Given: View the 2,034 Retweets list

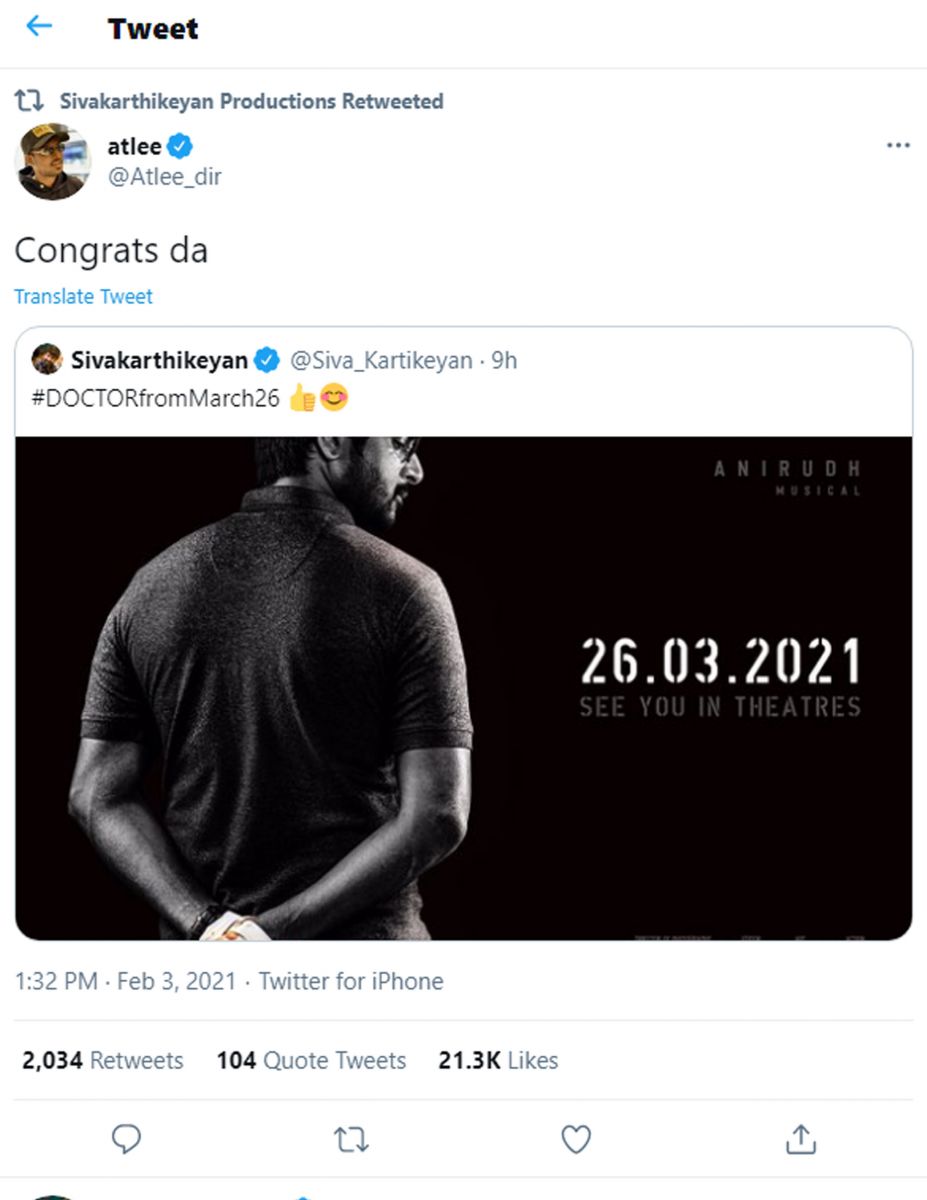Looking at the screenshot, I should click(102, 1060).
